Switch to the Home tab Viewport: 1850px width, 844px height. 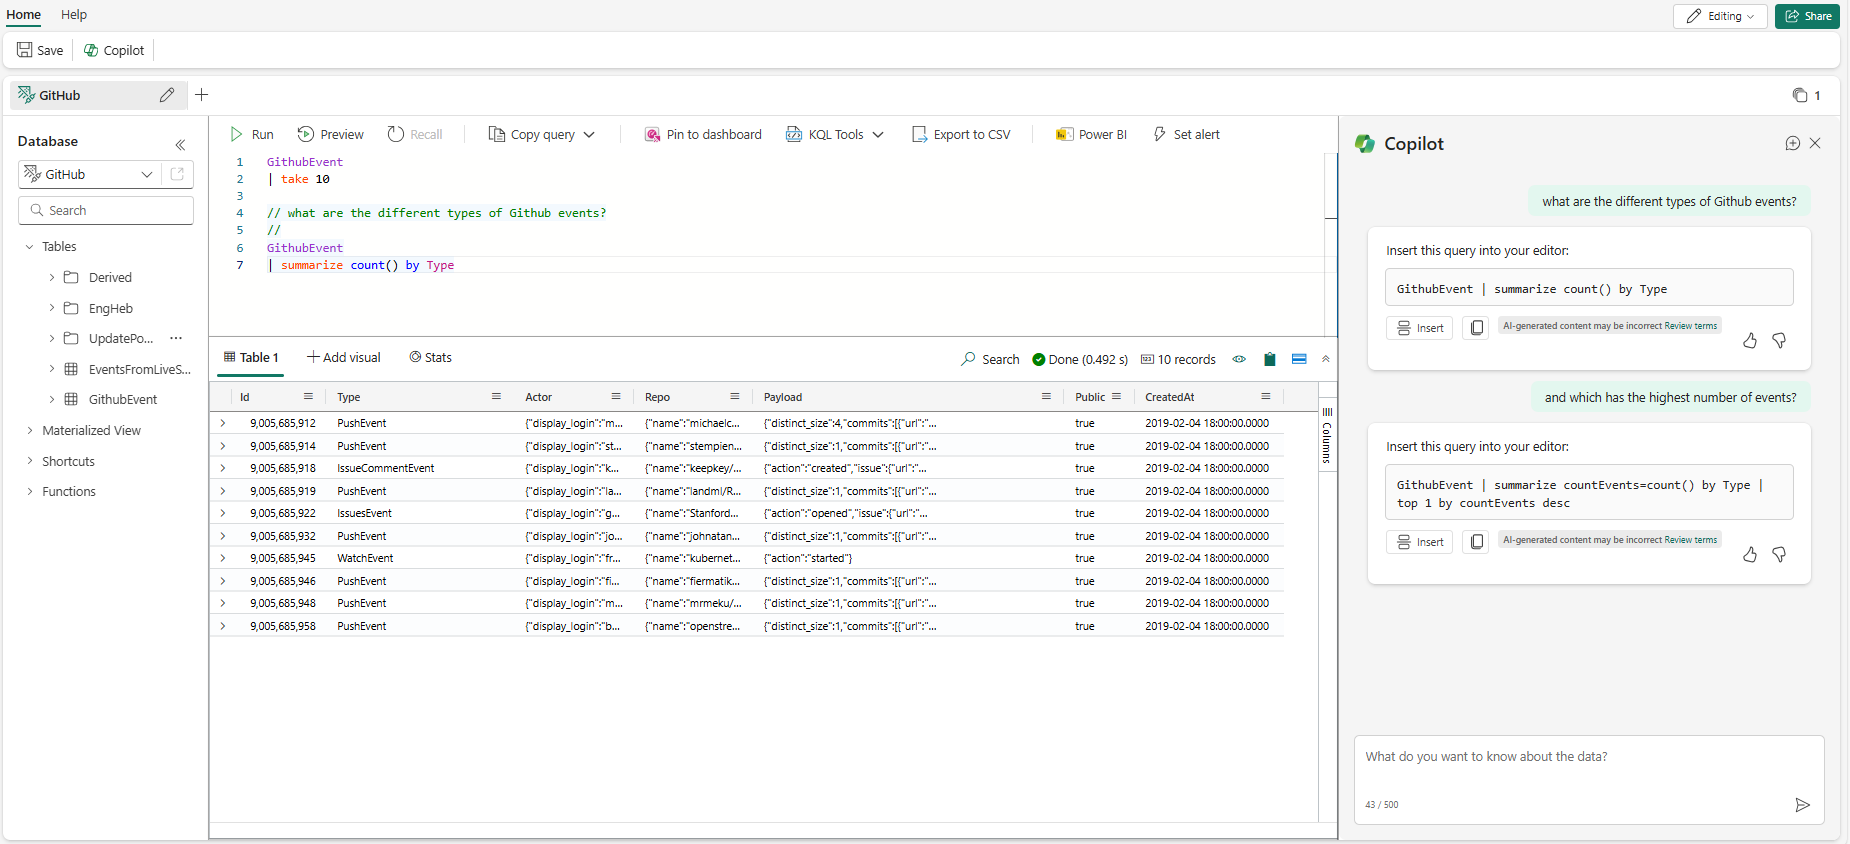click(x=24, y=15)
